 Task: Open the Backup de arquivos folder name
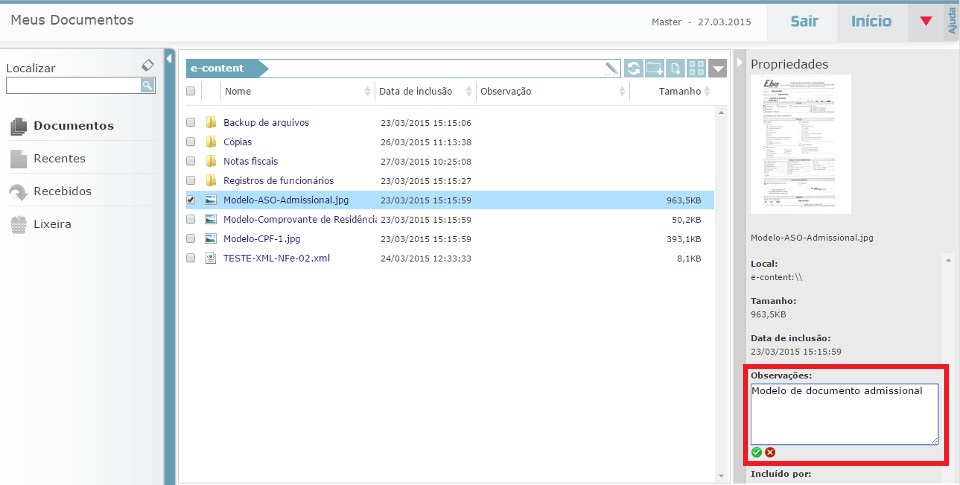pos(266,122)
